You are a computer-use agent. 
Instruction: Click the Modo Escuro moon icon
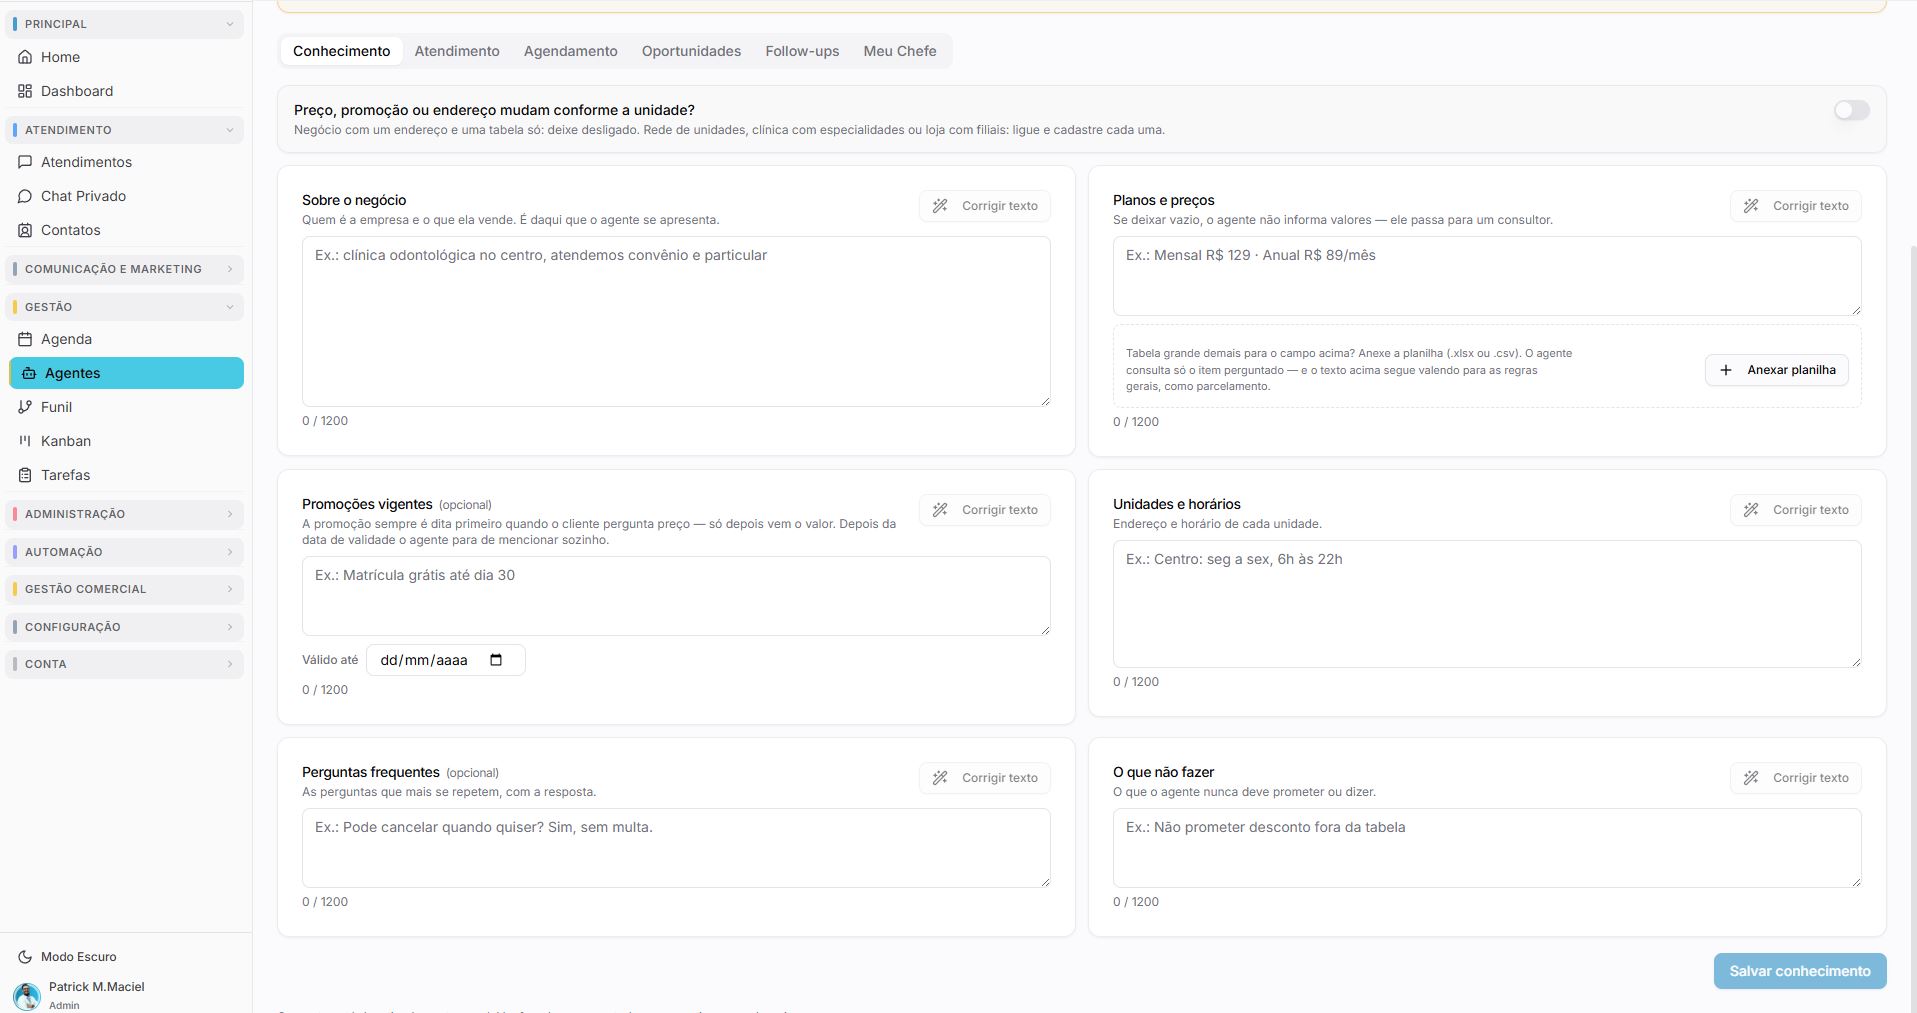pyautogui.click(x=25, y=957)
